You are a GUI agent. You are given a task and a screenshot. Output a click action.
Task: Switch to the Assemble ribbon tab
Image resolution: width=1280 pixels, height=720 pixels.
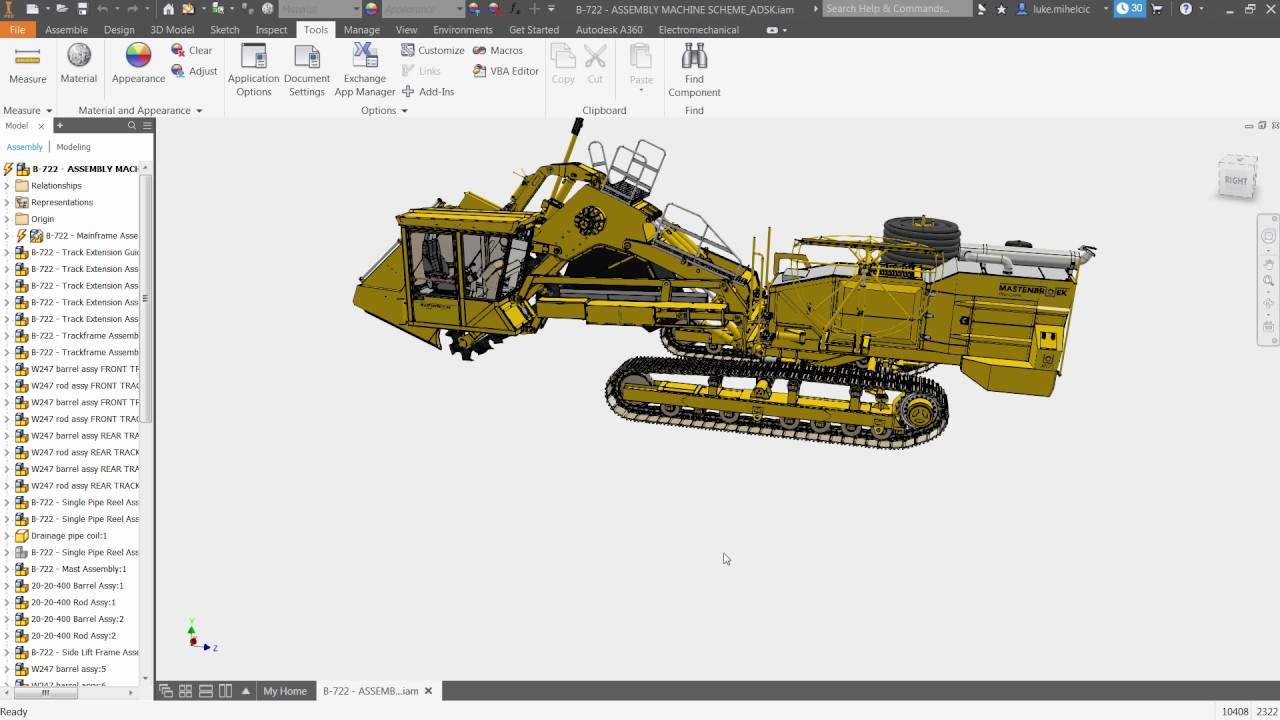pos(66,30)
